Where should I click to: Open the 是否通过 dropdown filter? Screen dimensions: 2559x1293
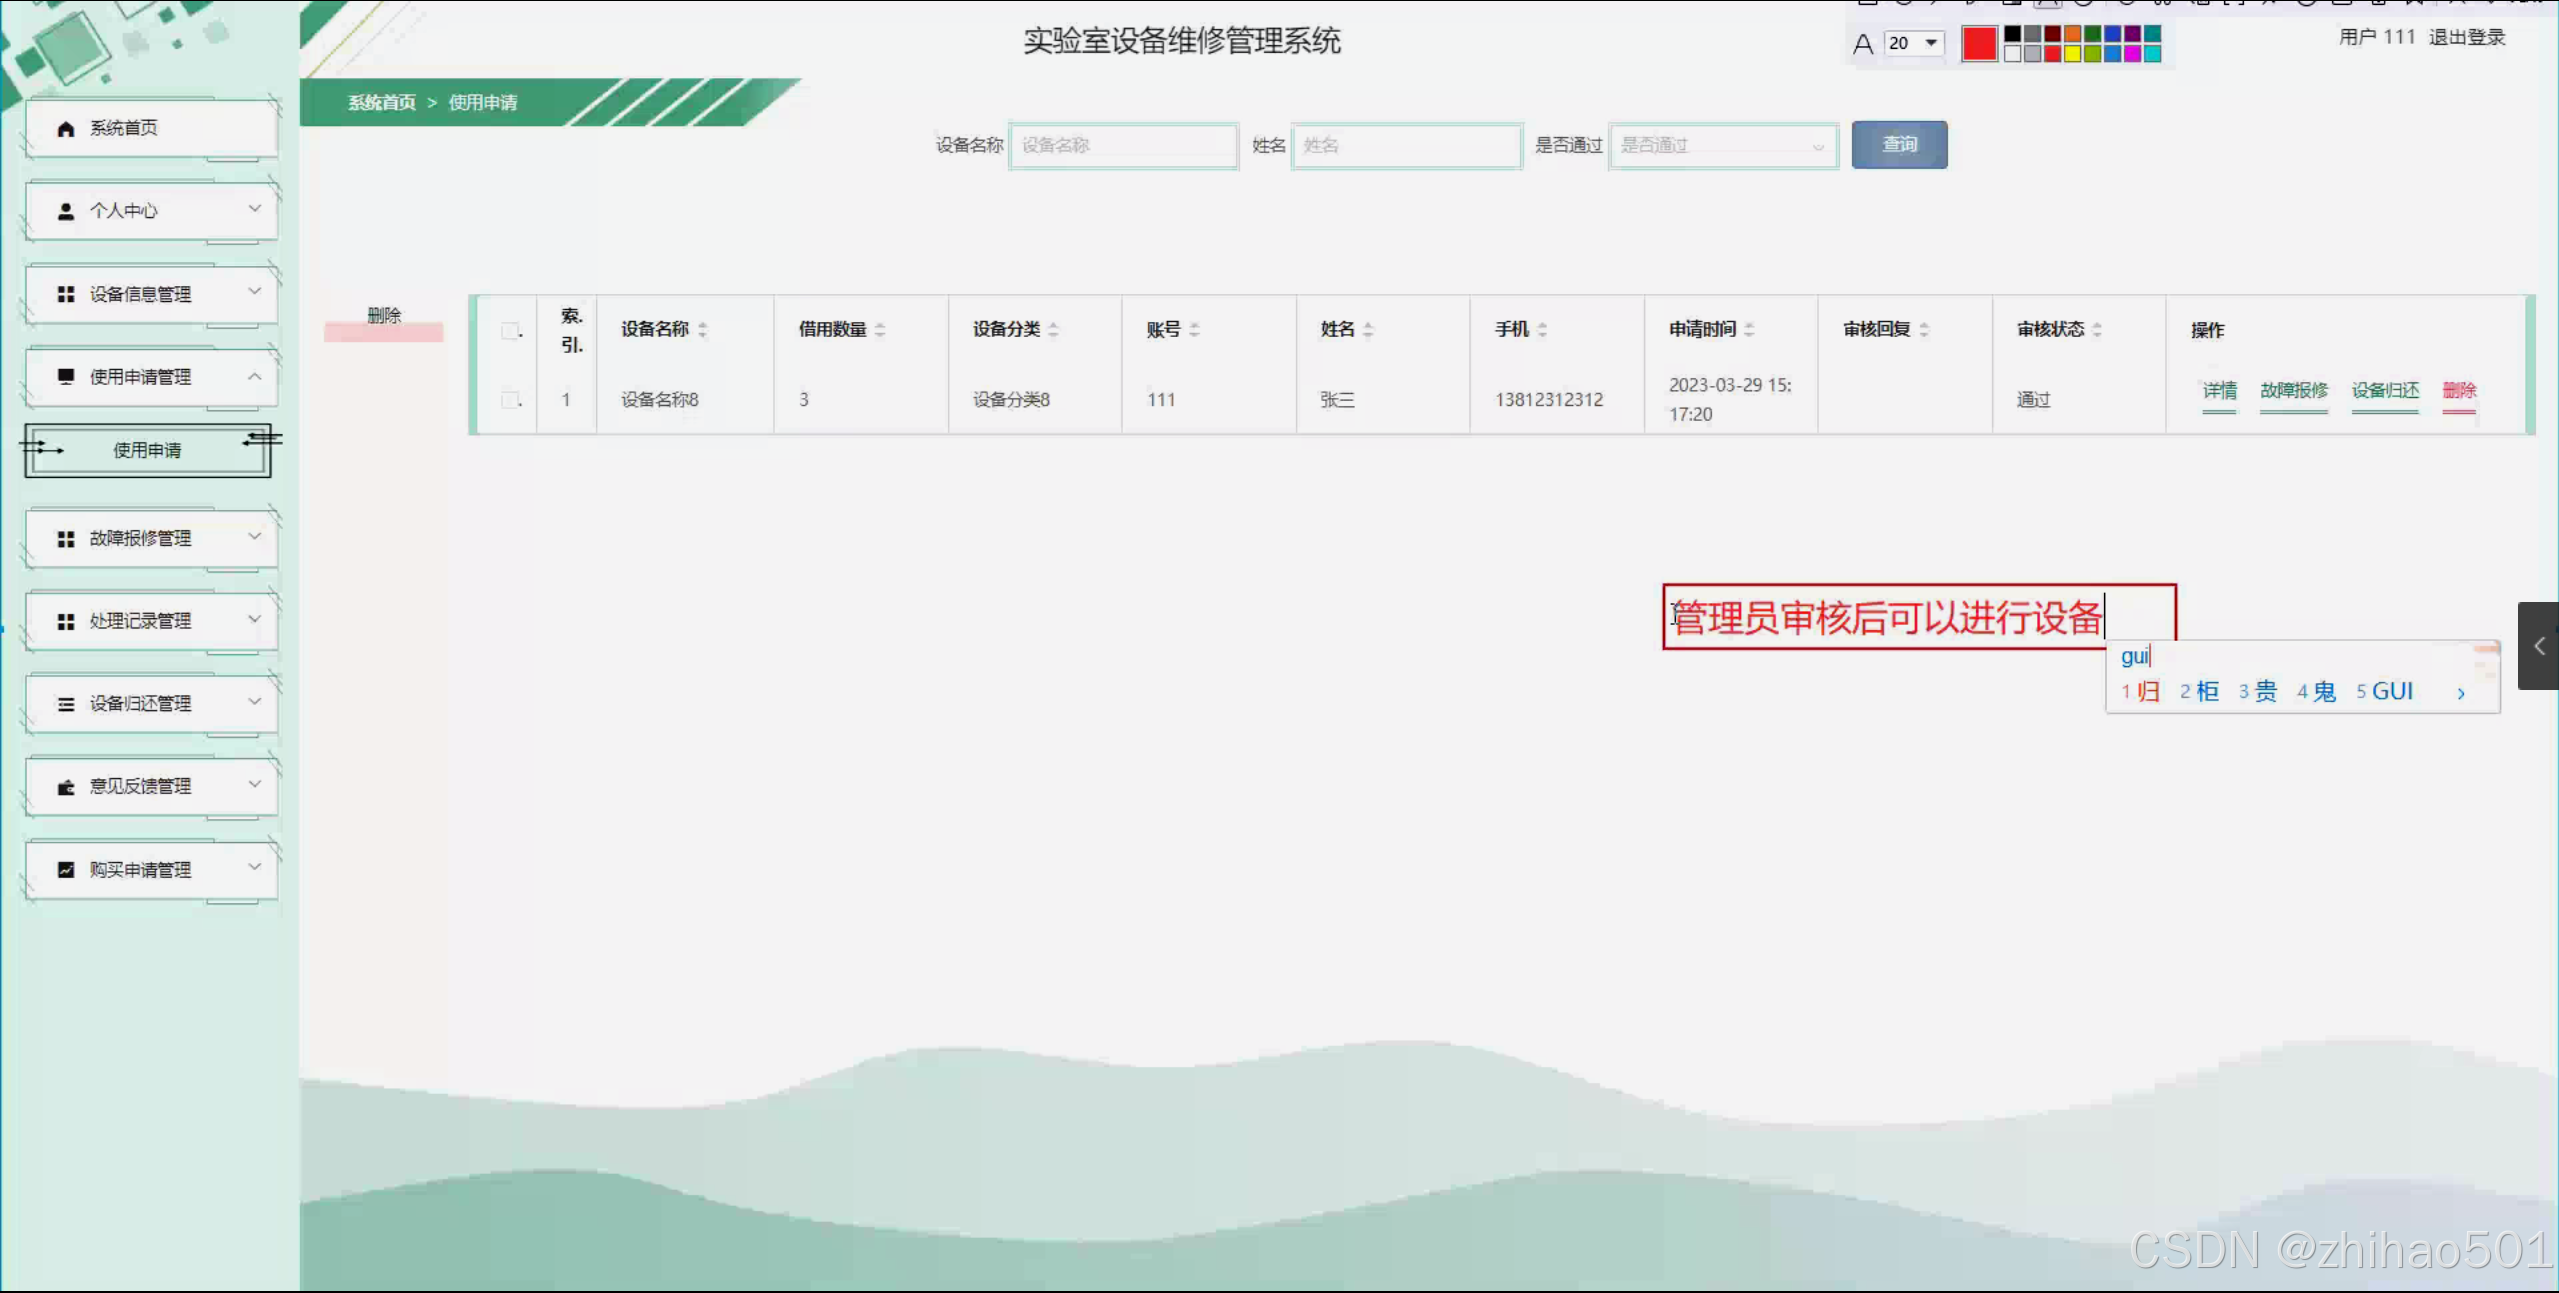[1722, 146]
